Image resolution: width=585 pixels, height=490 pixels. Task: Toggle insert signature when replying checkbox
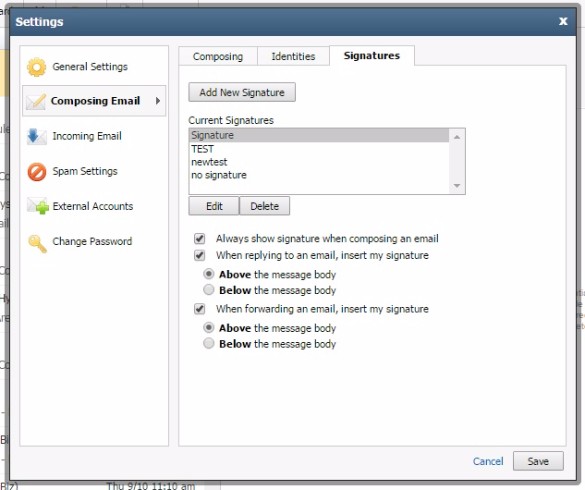(x=200, y=255)
